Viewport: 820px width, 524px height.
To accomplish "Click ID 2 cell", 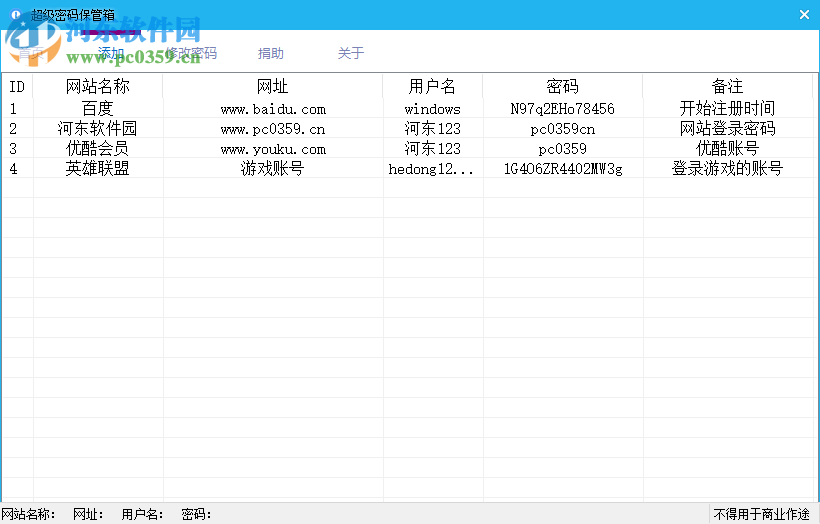I will 14,129.
